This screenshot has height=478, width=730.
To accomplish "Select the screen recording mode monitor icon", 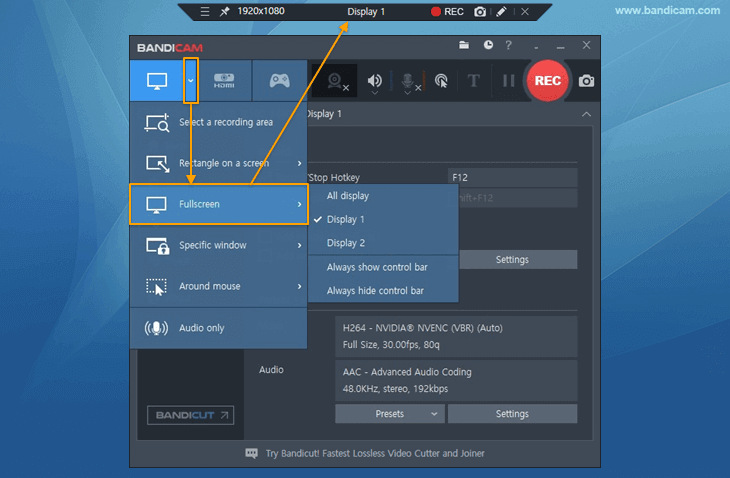I will coord(157,81).
